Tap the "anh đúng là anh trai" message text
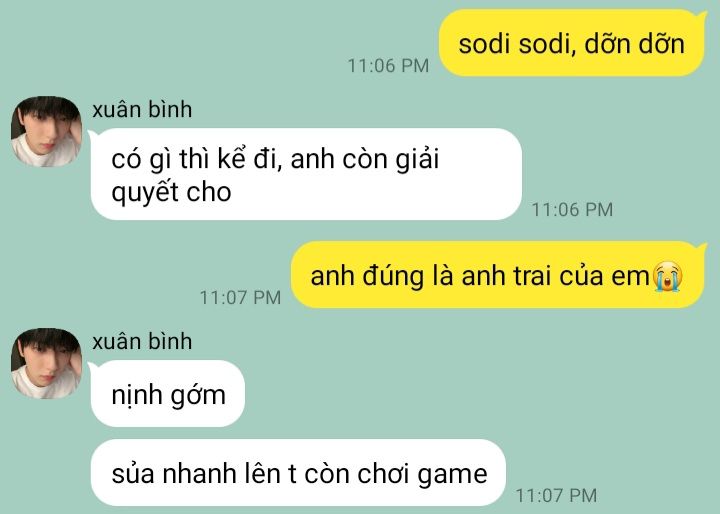This screenshot has height=514, width=720. (480, 277)
